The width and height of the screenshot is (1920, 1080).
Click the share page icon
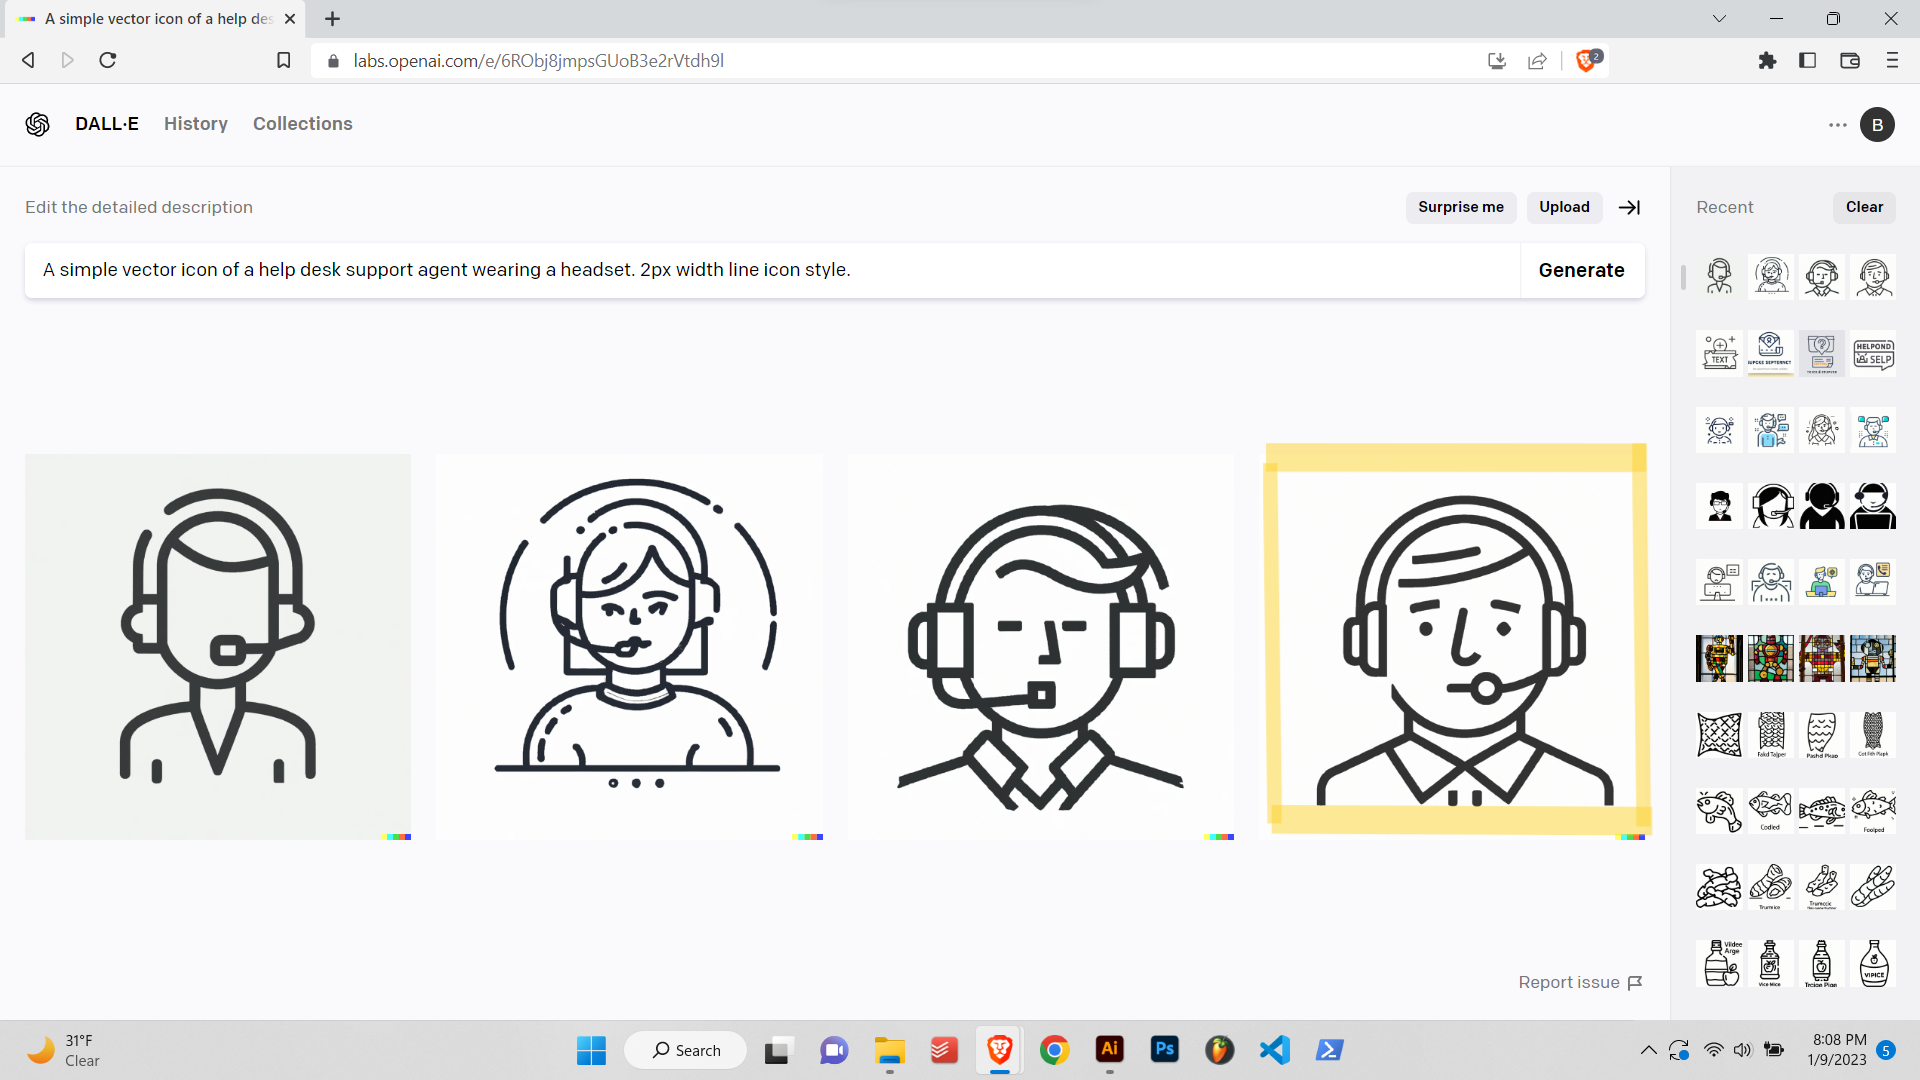click(x=1537, y=61)
